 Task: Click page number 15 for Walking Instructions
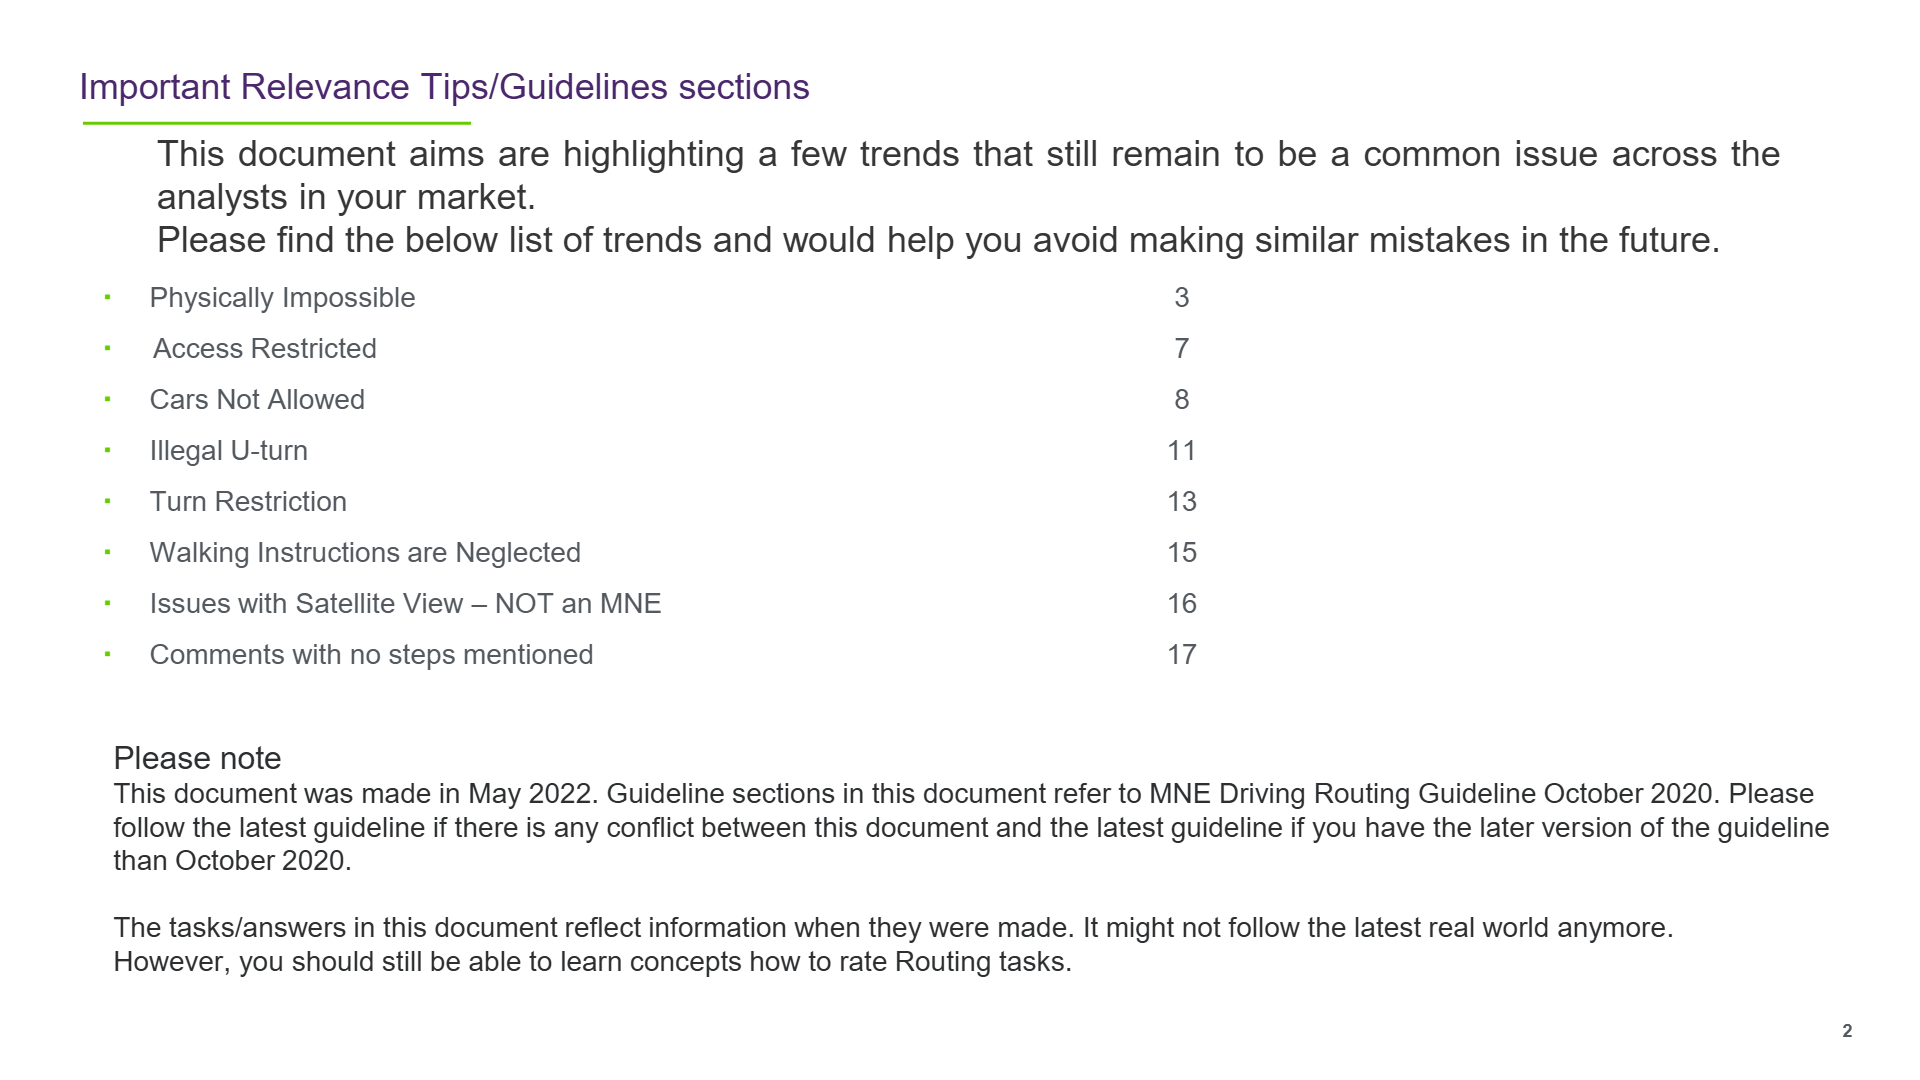[x=1182, y=553]
